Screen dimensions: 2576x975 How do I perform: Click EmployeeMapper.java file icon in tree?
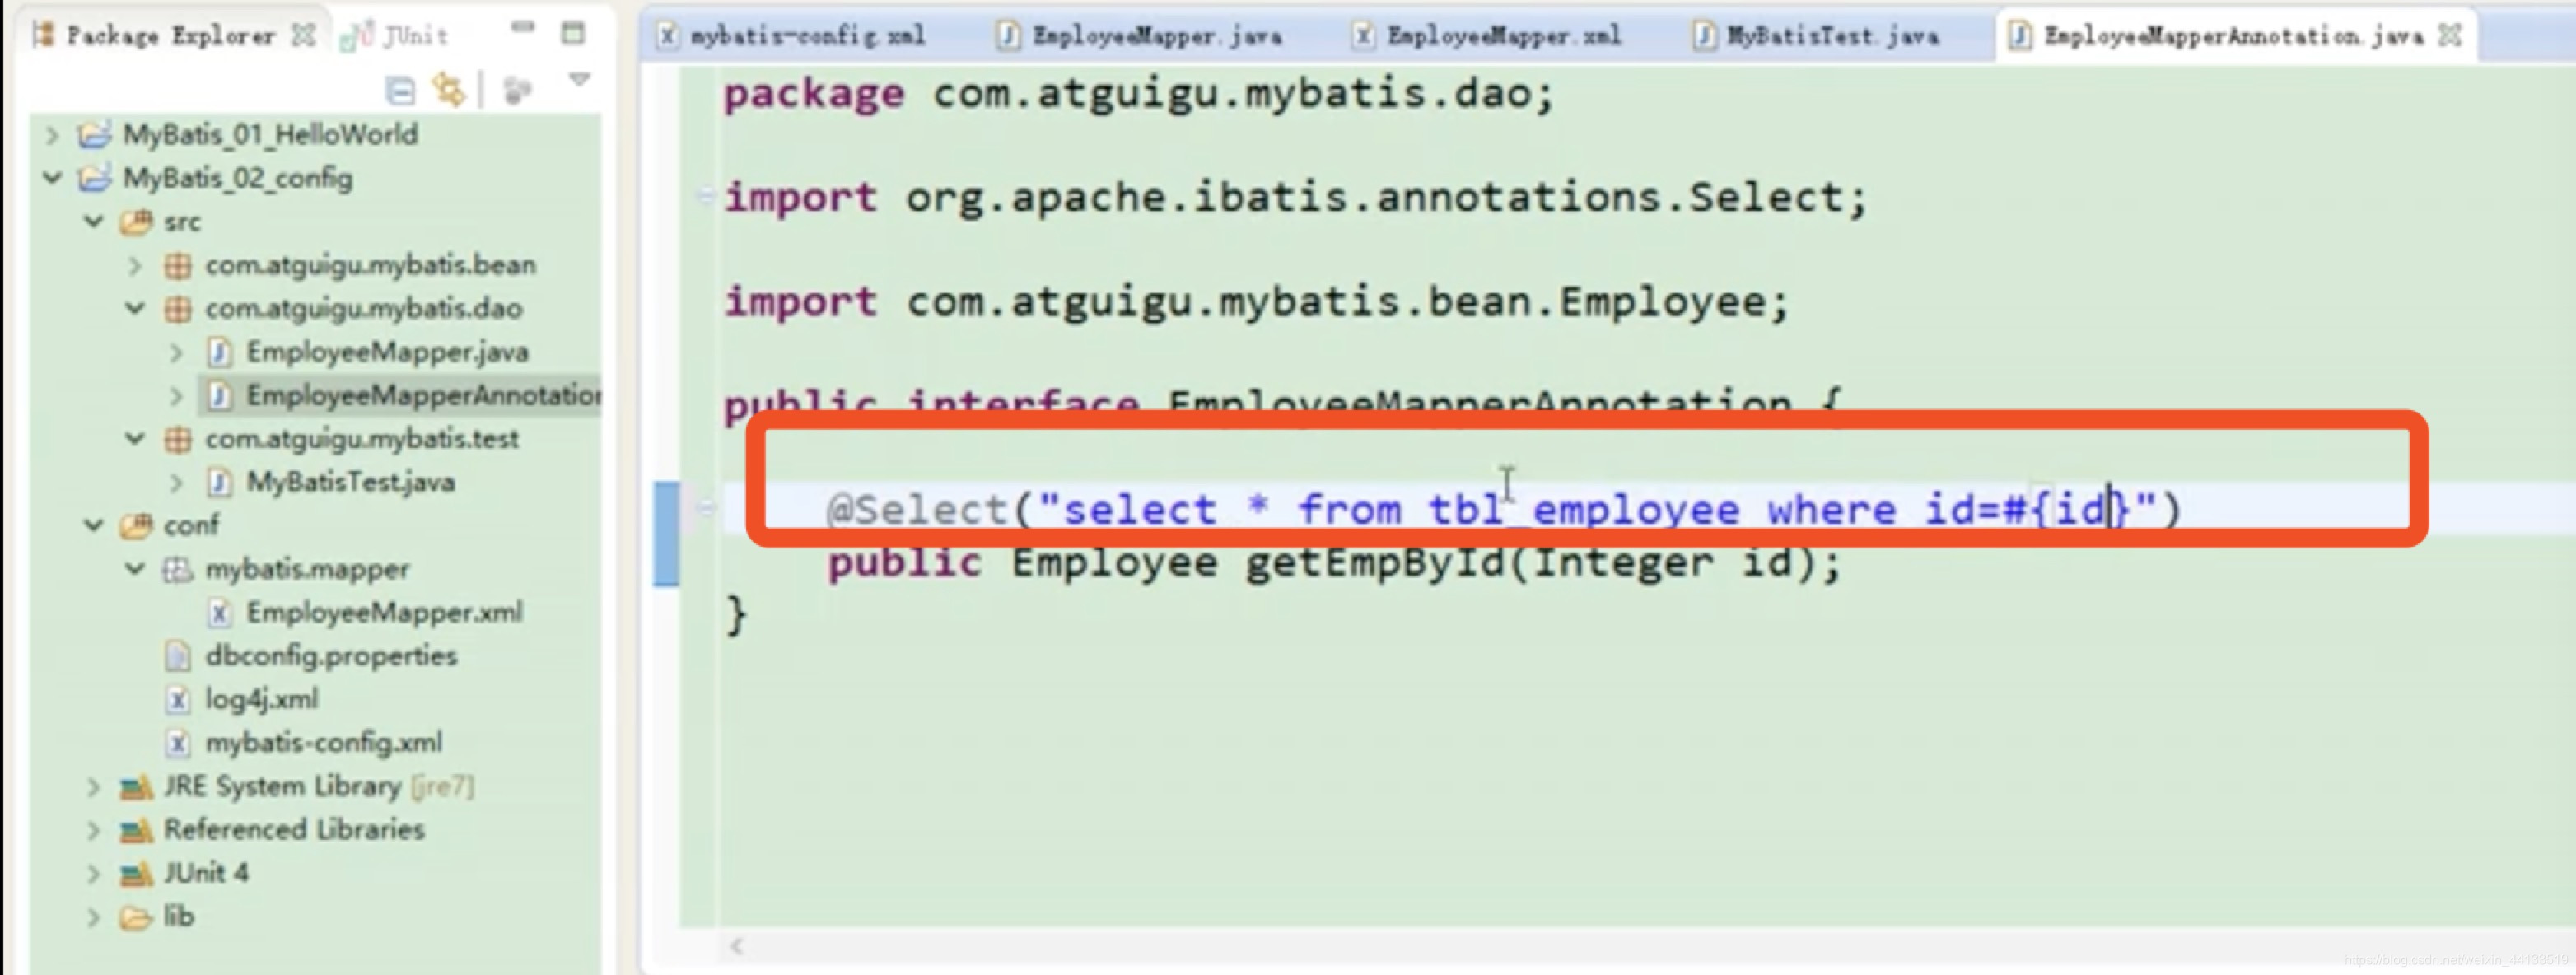click(x=219, y=352)
